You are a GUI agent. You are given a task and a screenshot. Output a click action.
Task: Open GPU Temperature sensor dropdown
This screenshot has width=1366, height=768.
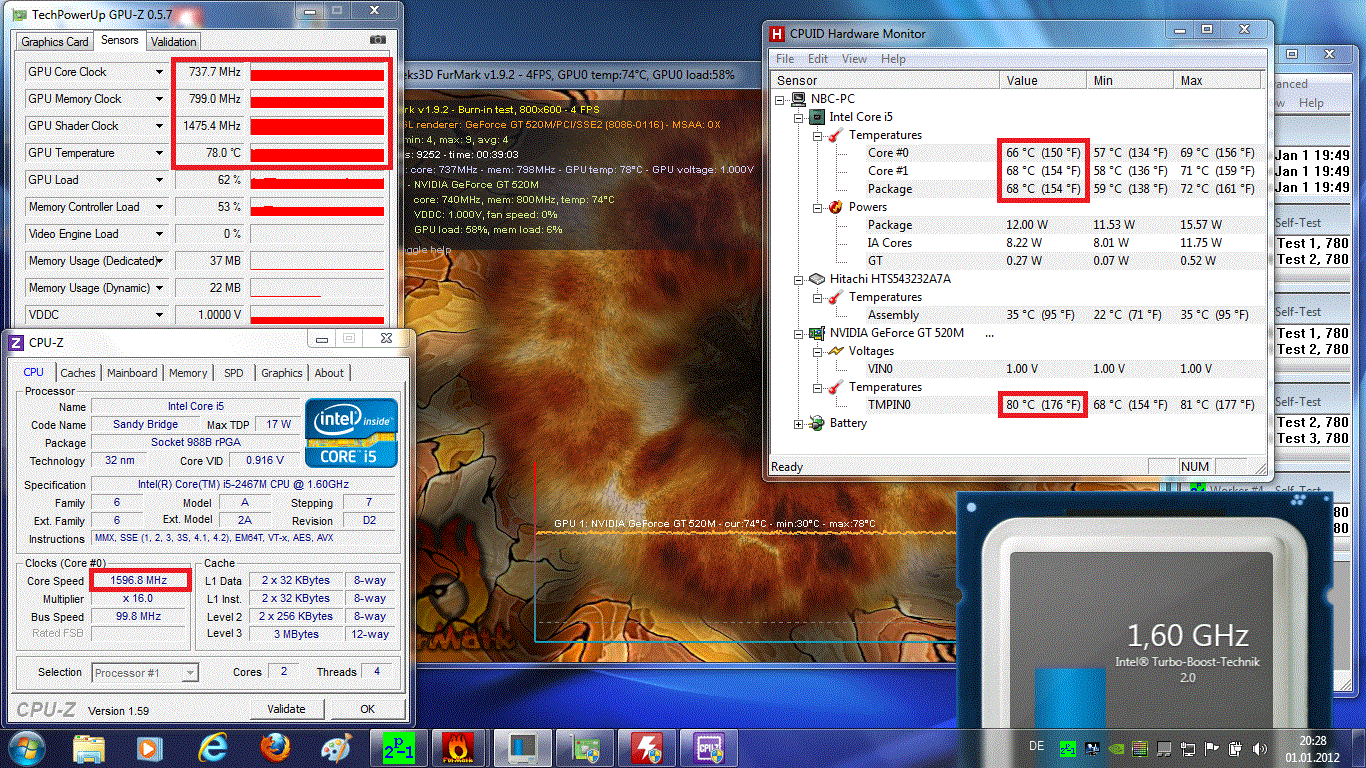159,153
